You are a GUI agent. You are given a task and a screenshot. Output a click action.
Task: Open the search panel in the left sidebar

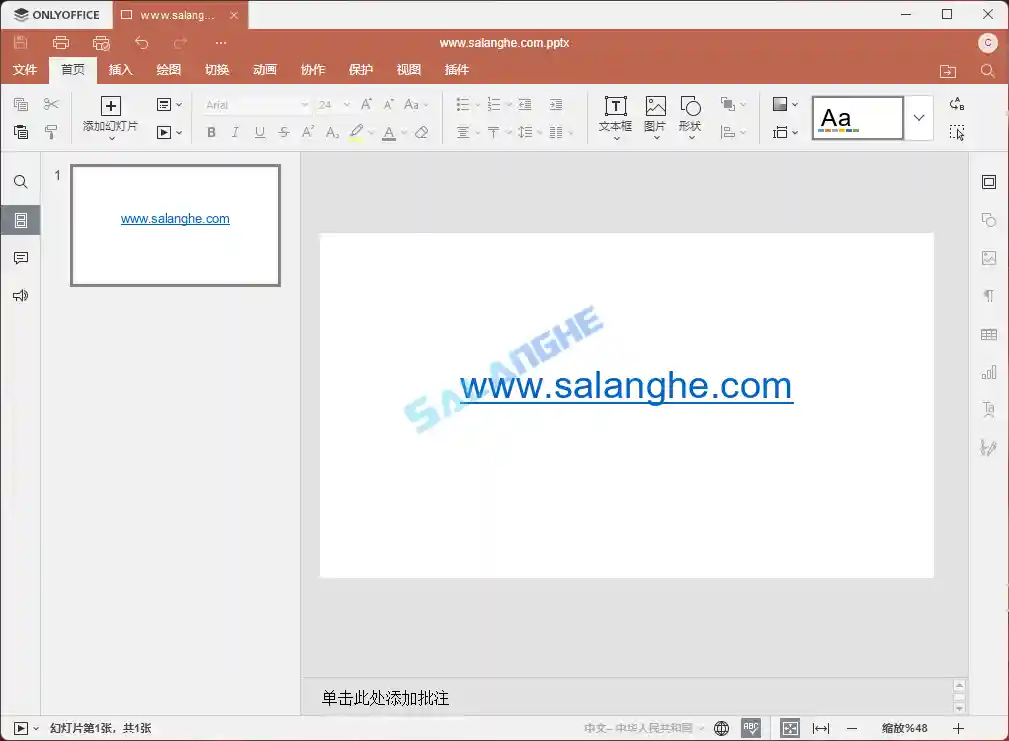[20, 181]
